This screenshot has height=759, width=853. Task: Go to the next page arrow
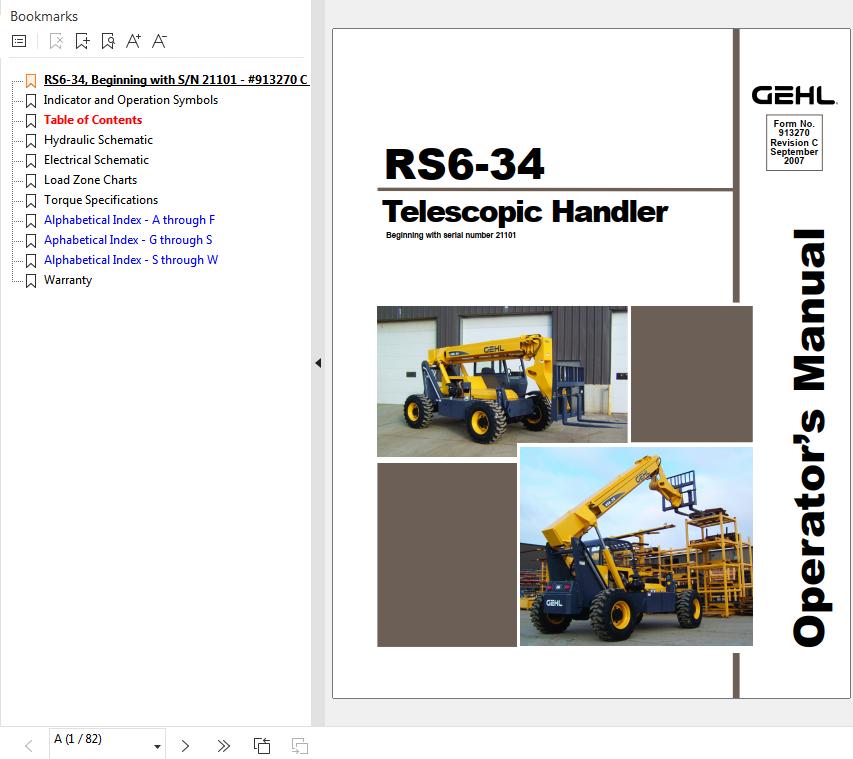185,745
